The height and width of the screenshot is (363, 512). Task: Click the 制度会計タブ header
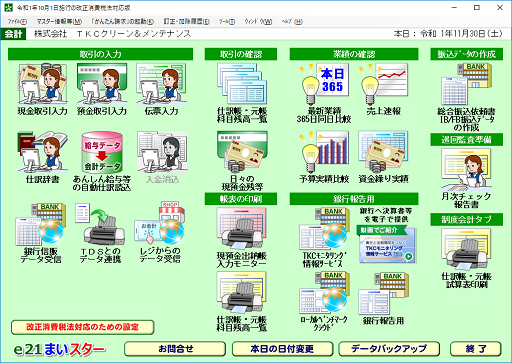pos(466,219)
